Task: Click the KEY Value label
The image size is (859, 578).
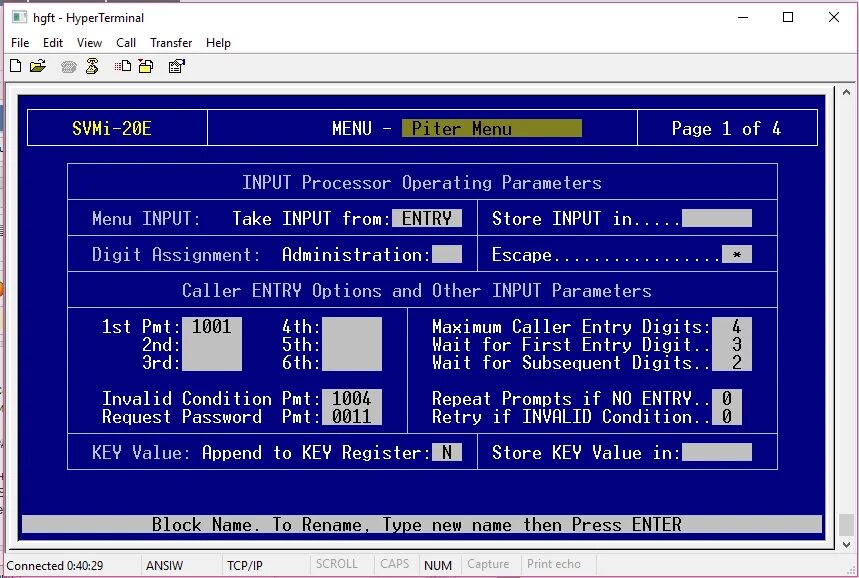Action: point(141,452)
